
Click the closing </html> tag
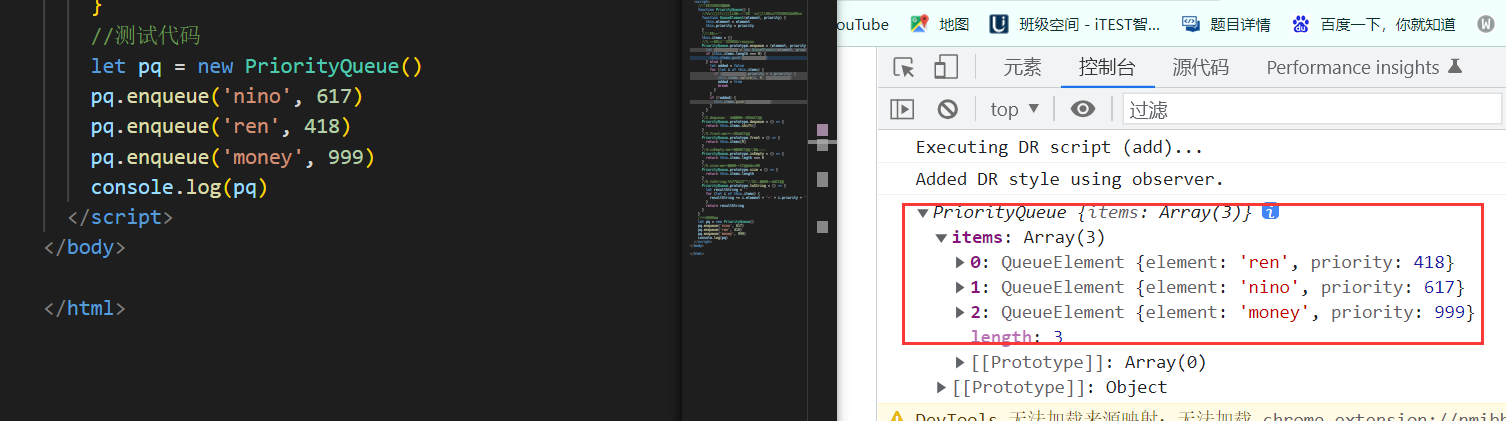pos(85,308)
